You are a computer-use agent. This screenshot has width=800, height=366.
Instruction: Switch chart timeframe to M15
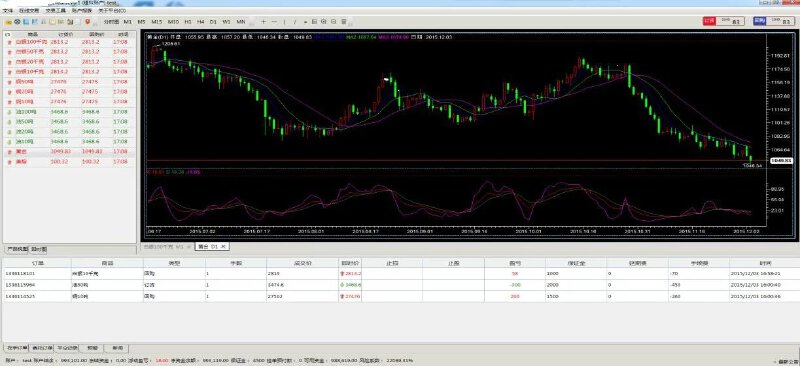click(157, 22)
